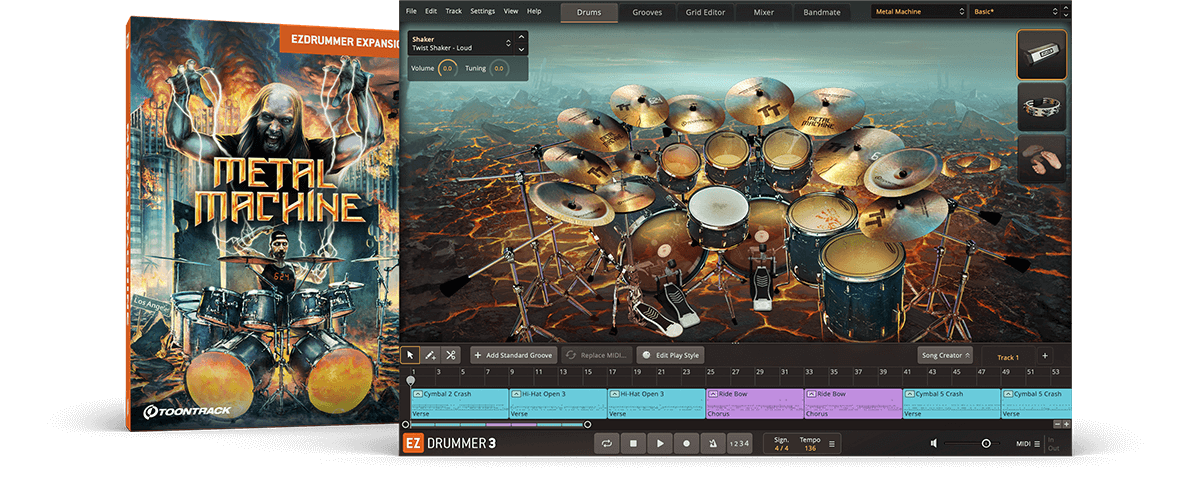Select the arrow pointer tool
Screen dimensions: 1200x488
(x=411, y=355)
